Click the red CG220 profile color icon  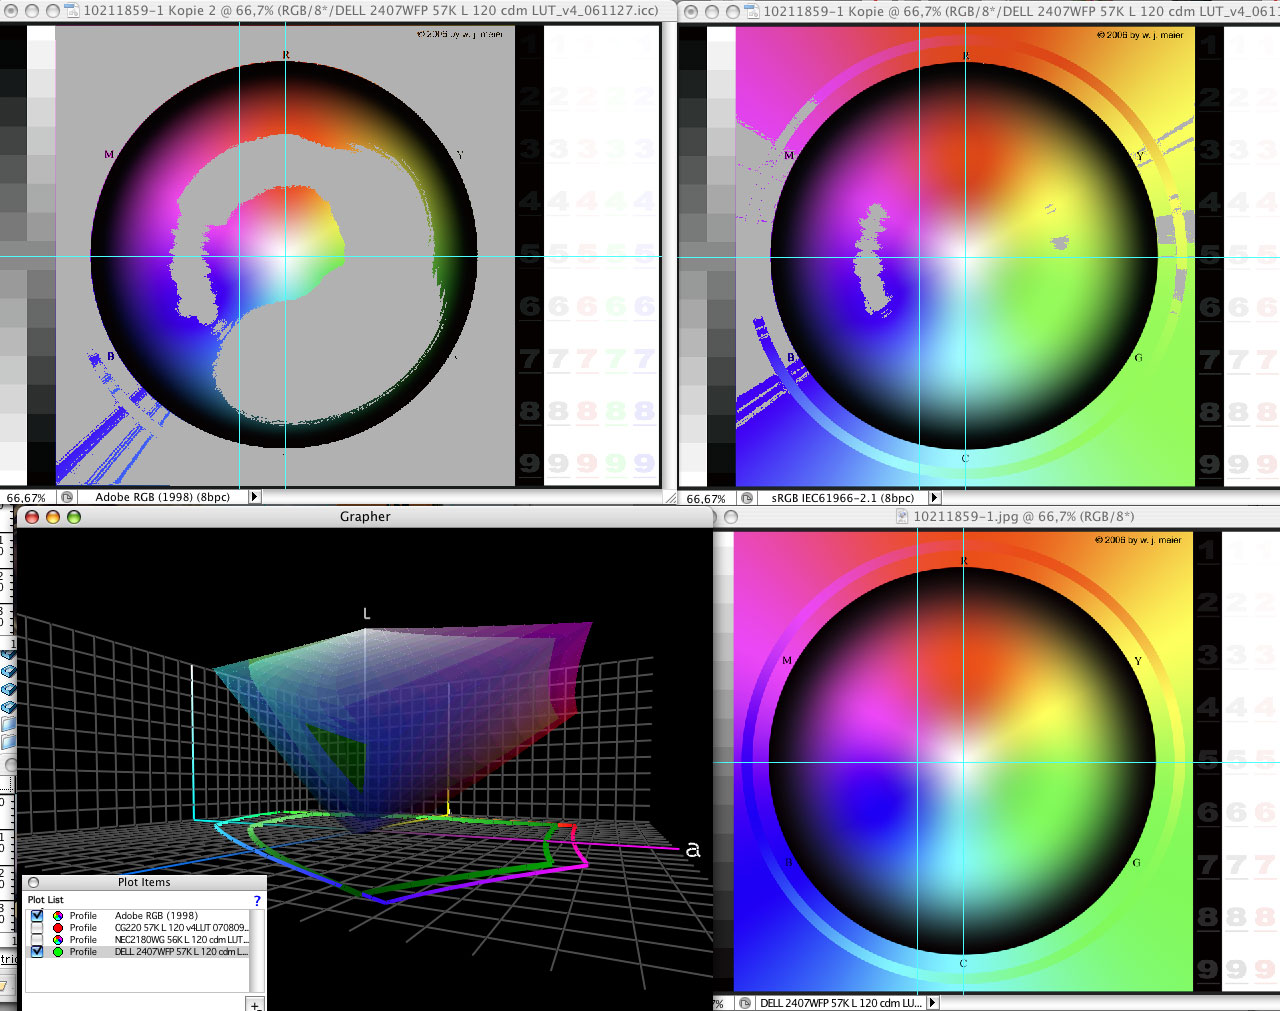pos(58,928)
